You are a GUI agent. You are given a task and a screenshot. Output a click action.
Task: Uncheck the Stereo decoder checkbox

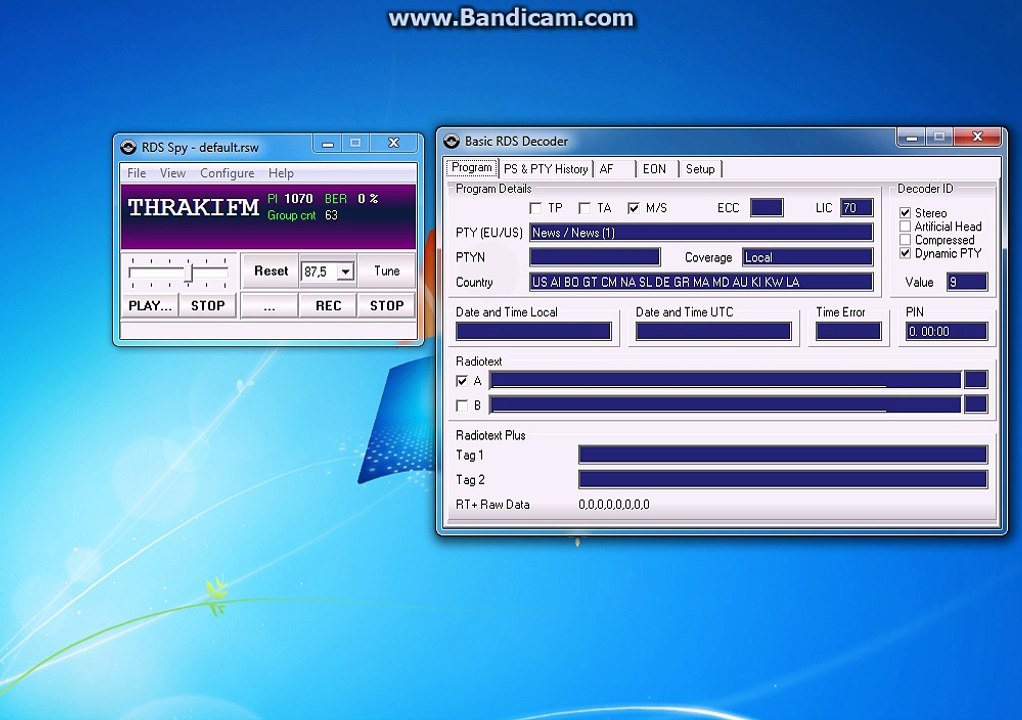(905, 213)
